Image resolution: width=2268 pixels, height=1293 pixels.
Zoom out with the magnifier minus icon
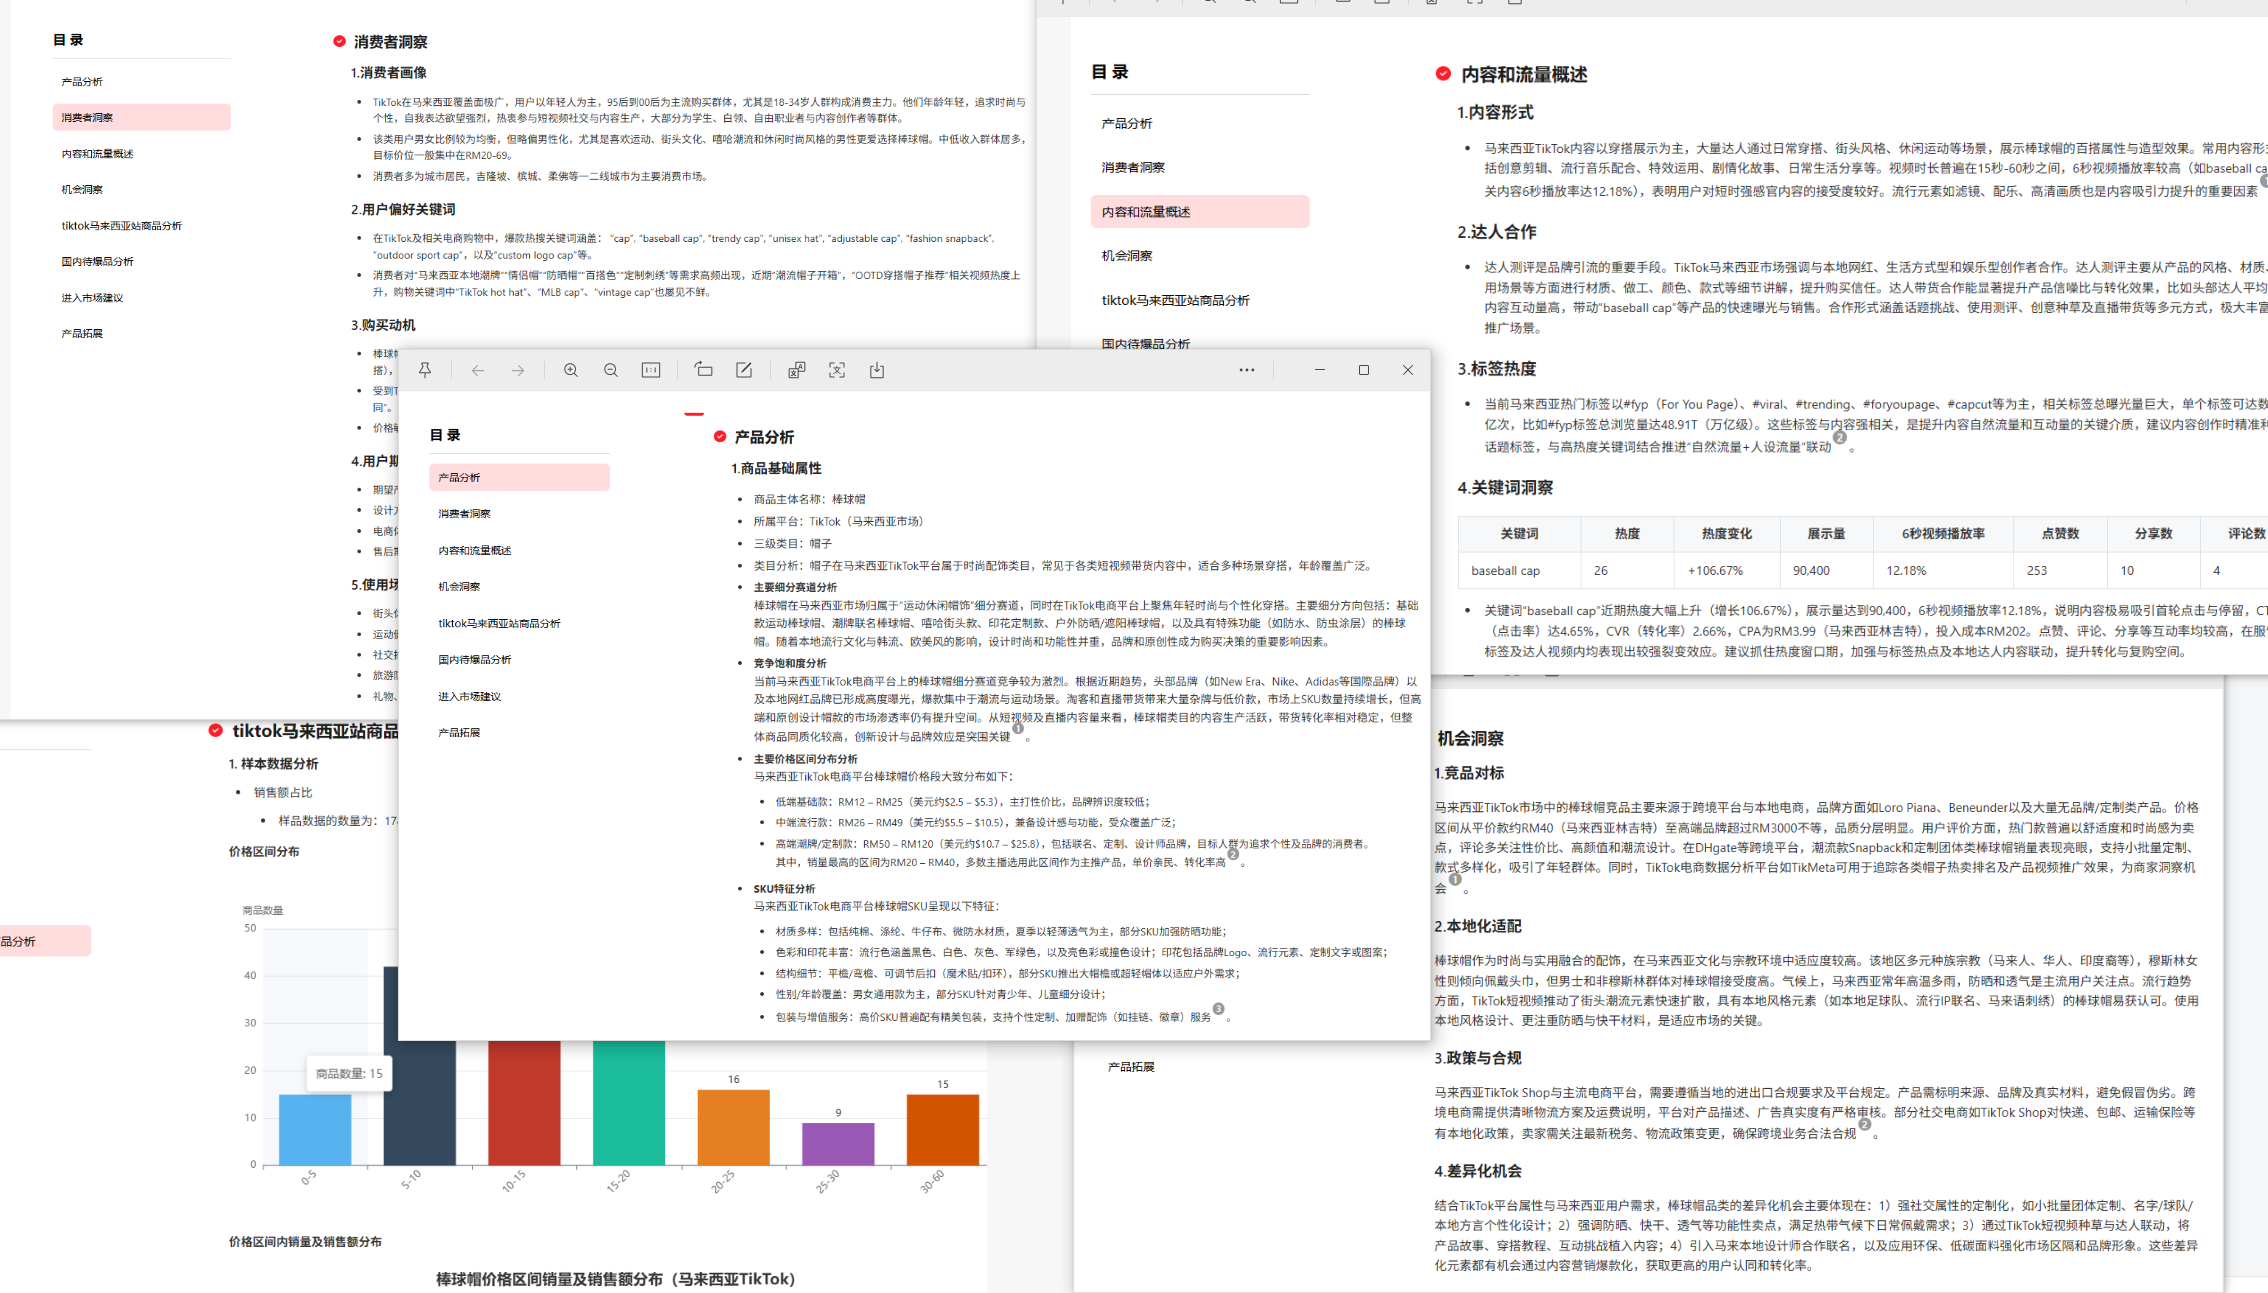611,370
